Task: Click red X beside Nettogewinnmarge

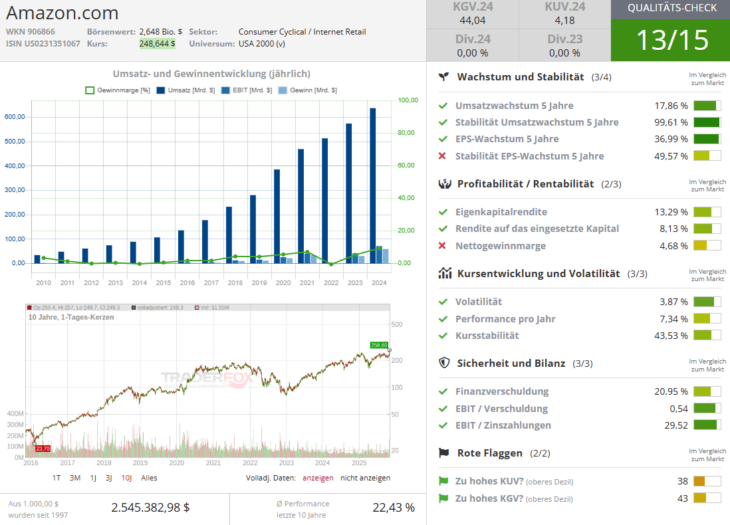Action: tap(443, 246)
